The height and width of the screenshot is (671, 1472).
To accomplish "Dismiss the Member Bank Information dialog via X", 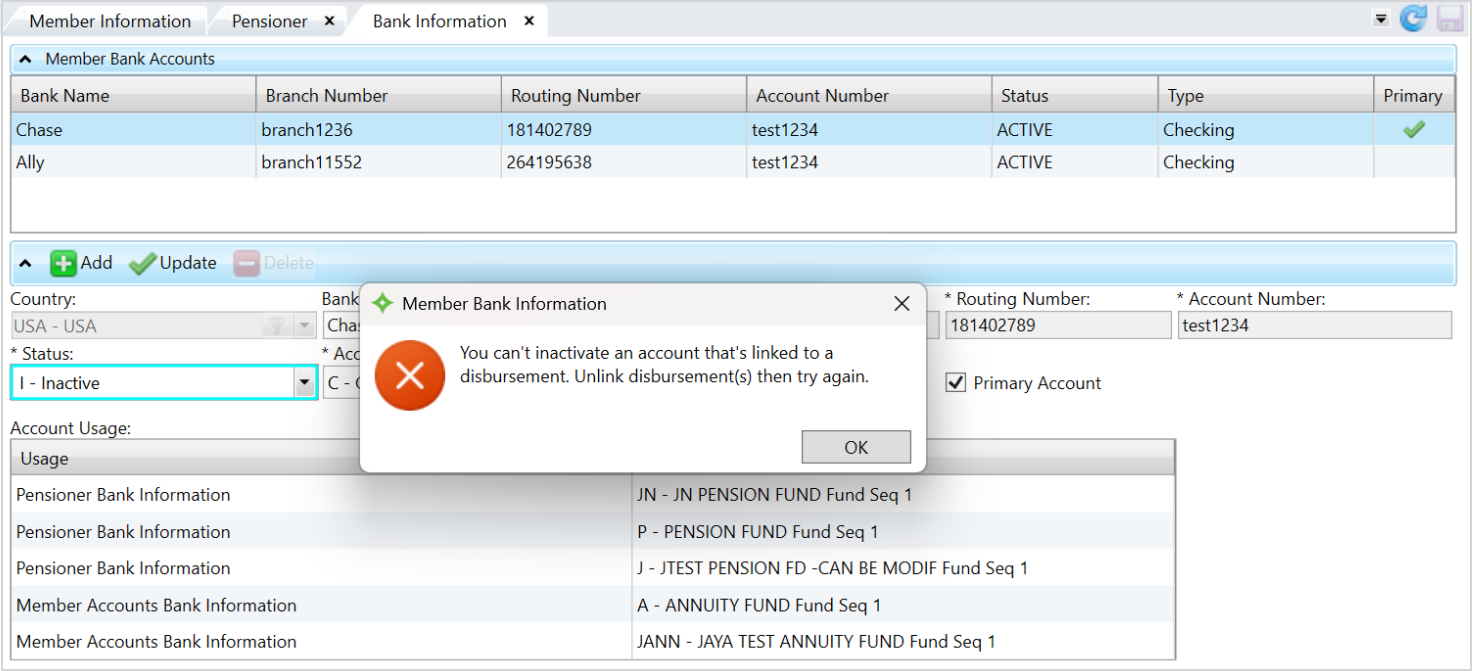I will click(x=901, y=304).
